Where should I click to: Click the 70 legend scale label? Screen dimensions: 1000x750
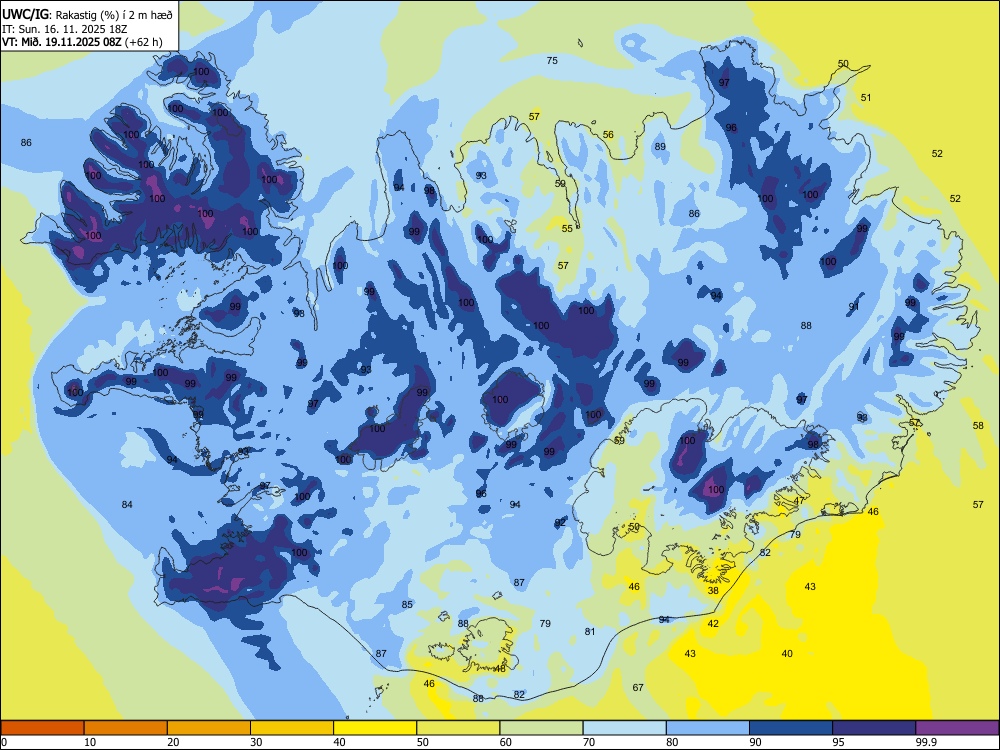[589, 742]
